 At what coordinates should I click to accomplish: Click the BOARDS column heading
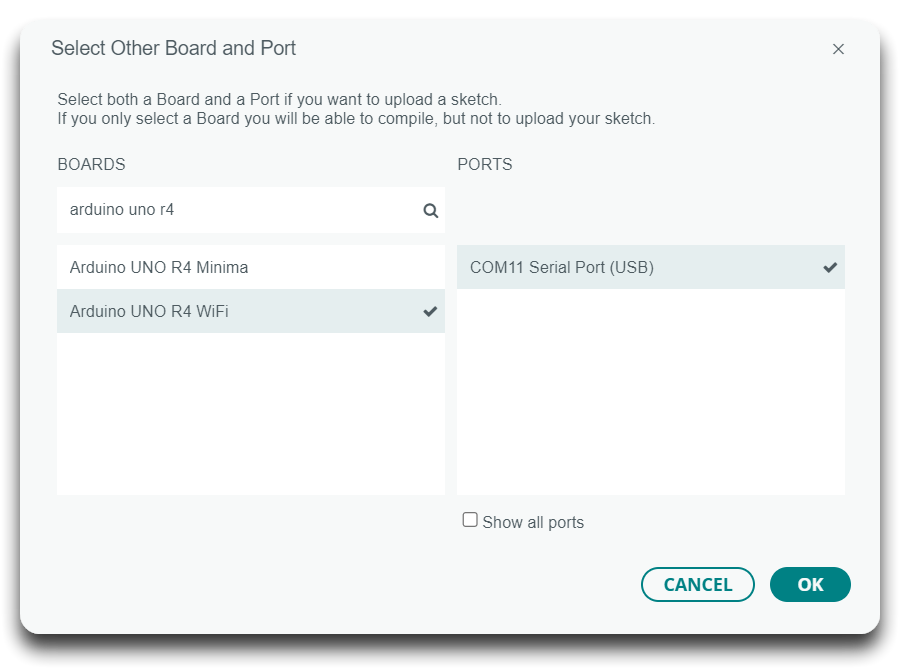tap(91, 165)
